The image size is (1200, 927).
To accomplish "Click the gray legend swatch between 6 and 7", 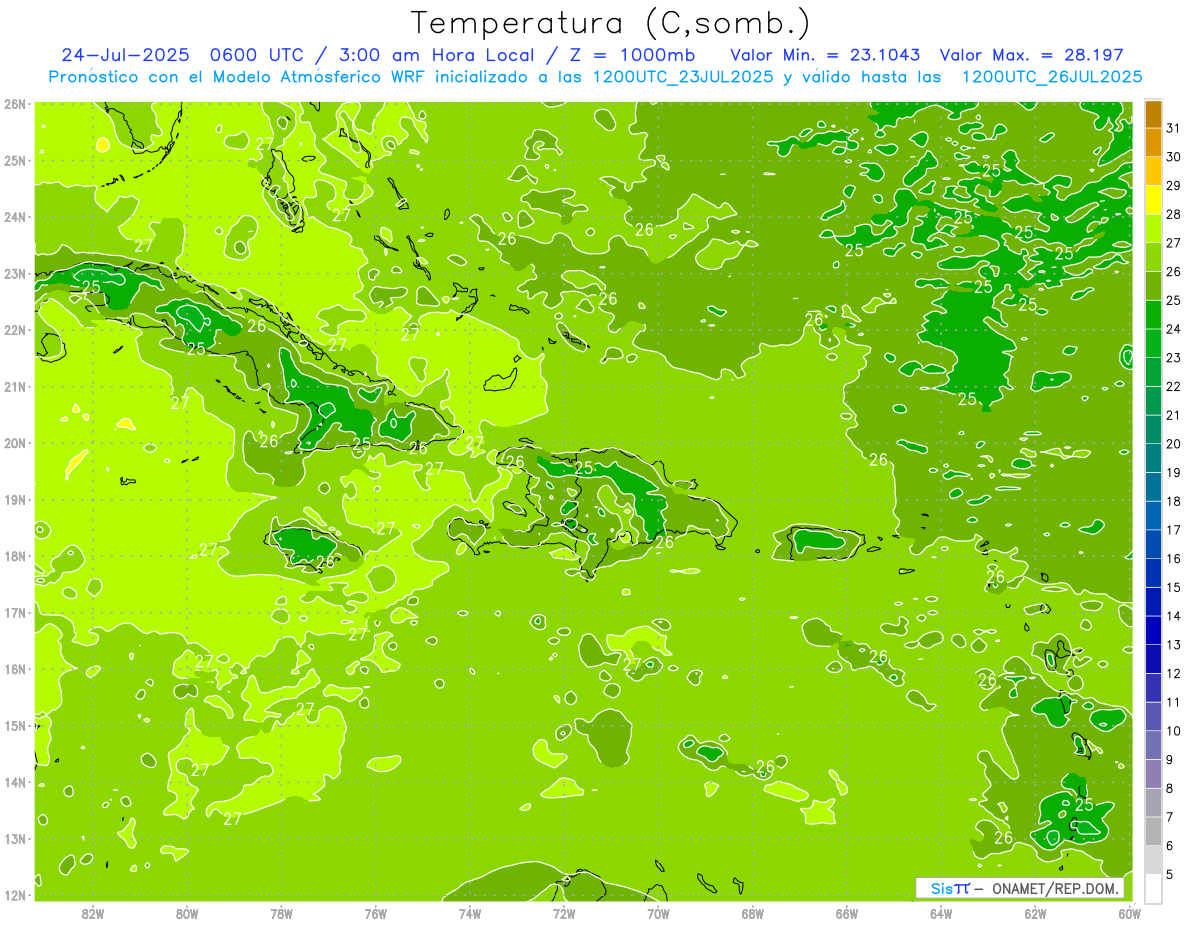I will tap(1153, 831).
